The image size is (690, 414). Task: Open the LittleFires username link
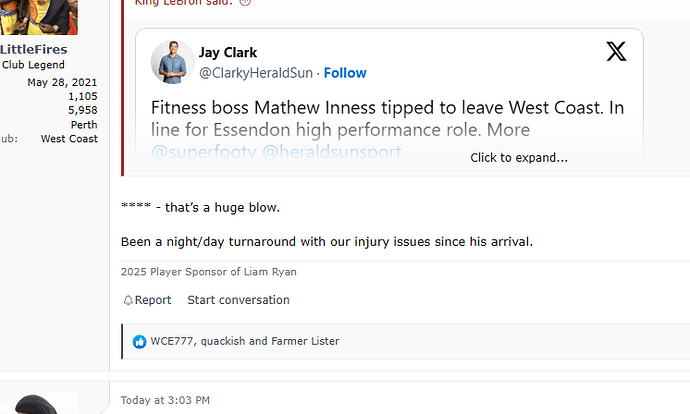coord(33,49)
